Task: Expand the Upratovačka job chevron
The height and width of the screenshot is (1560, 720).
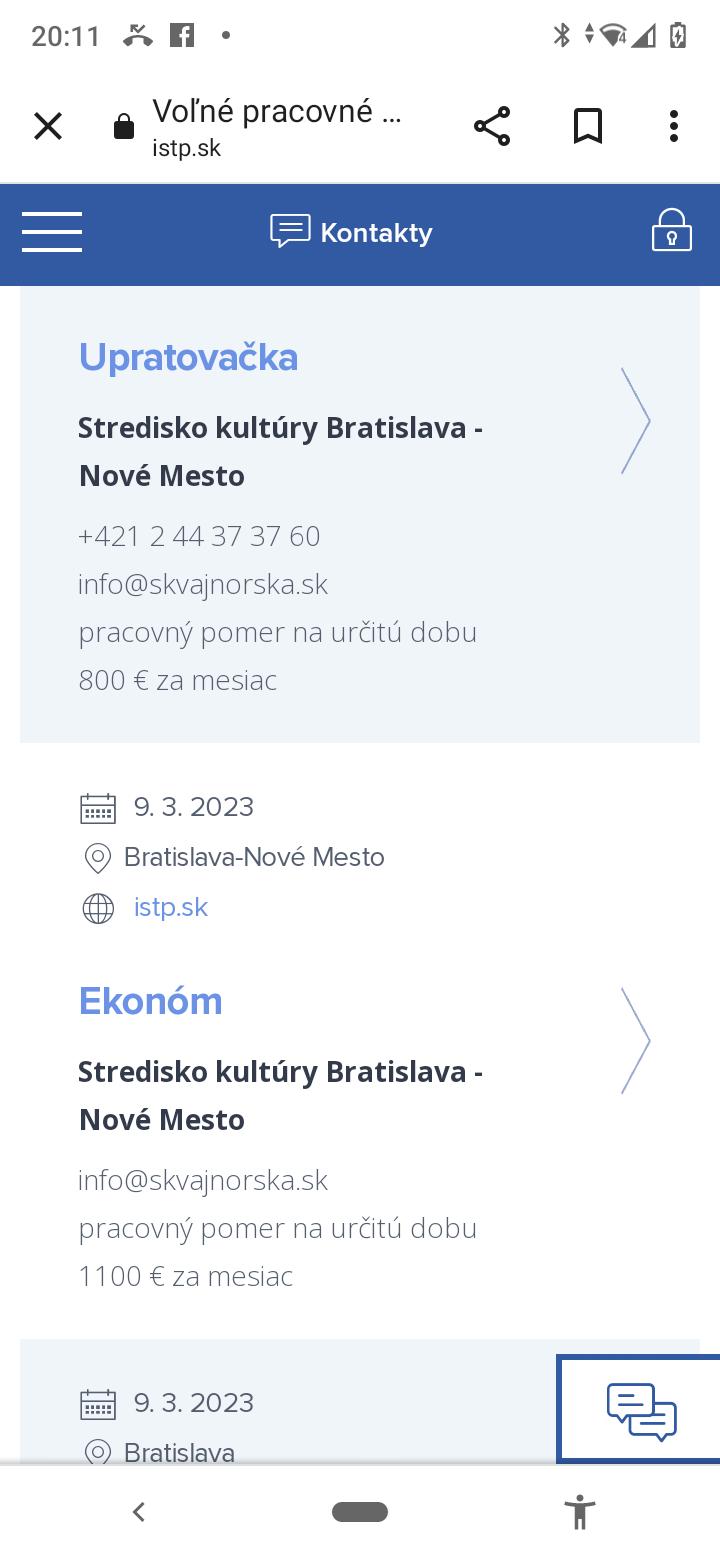Action: click(x=635, y=421)
